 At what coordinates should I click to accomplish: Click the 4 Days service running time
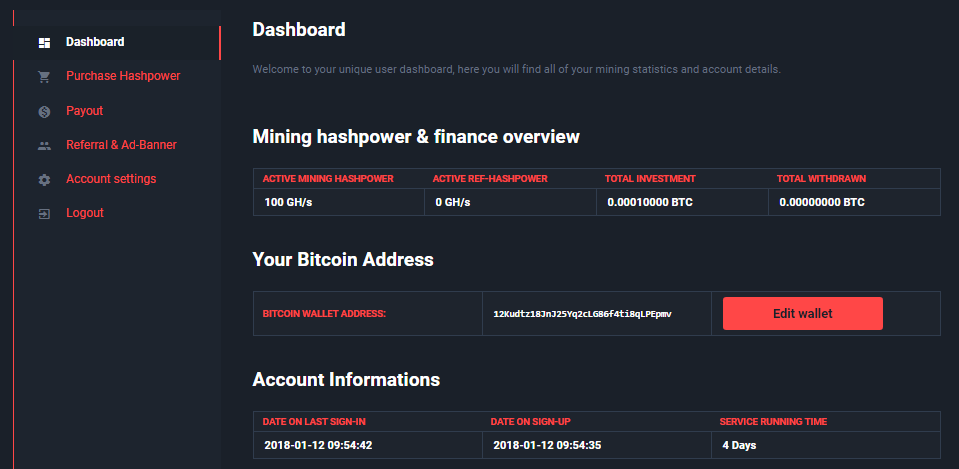pyautogui.click(x=741, y=444)
